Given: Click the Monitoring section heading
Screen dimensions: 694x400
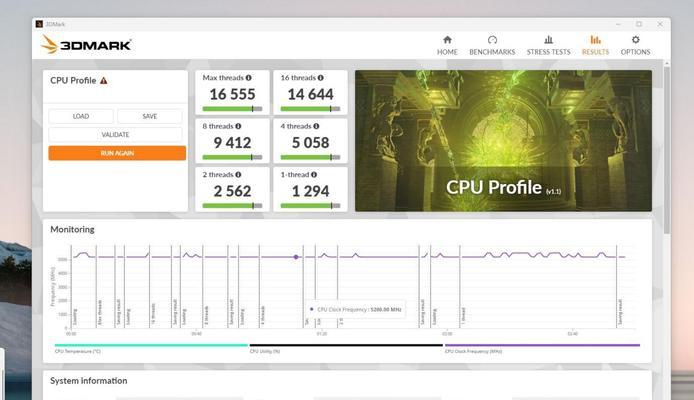Looking at the screenshot, I should pos(72,229).
